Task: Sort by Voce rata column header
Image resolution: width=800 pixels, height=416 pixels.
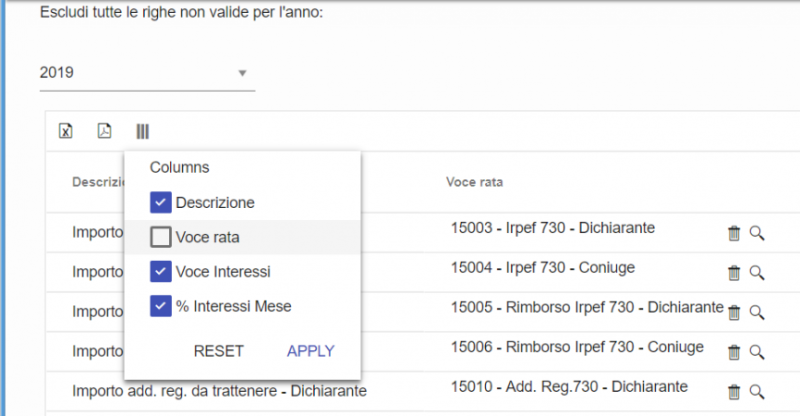Action: coord(474,182)
